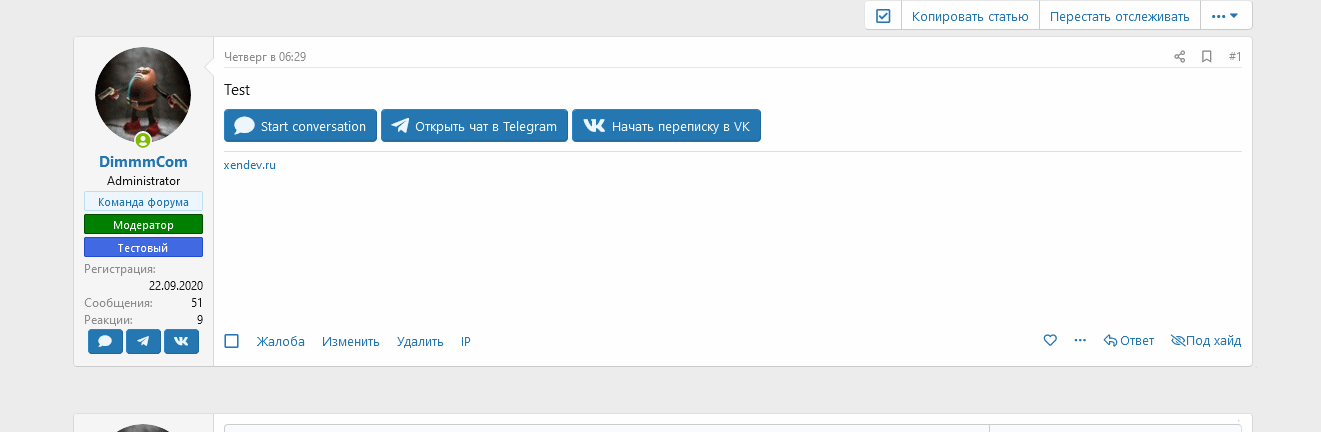Toggle the select-all checkbox in the top toolbar

coord(883,16)
